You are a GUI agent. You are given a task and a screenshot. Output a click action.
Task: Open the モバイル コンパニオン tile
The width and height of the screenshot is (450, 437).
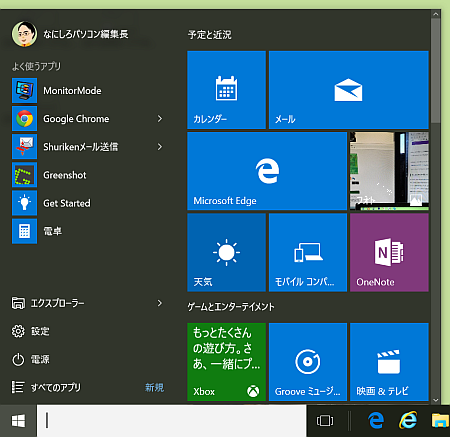(x=308, y=252)
